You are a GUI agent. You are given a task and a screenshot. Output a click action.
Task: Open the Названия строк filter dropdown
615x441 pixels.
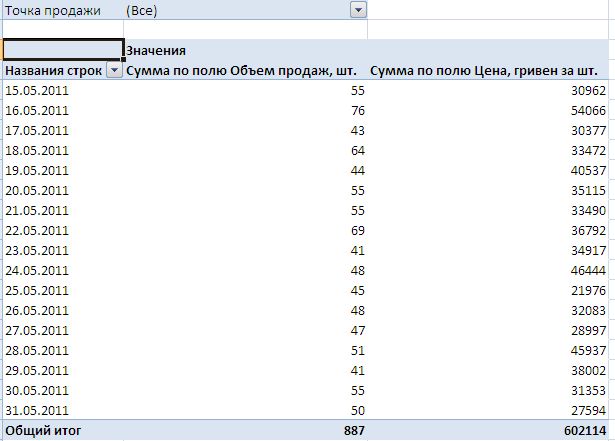click(114, 71)
